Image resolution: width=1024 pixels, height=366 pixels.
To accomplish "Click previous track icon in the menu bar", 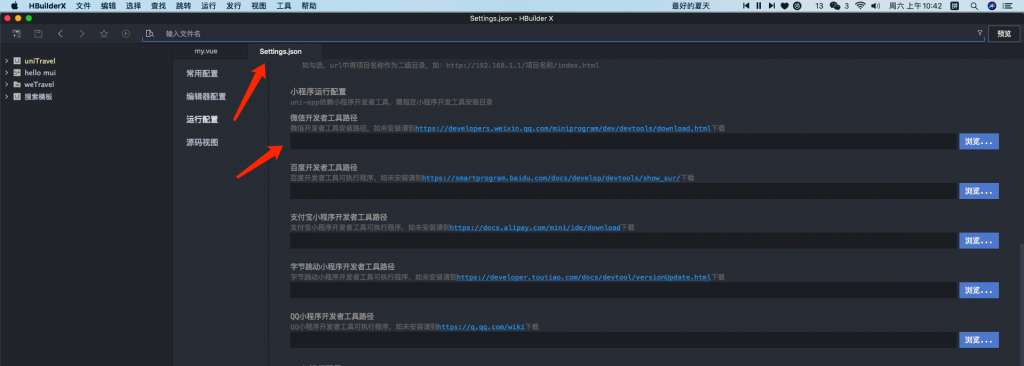I will (x=746, y=5).
